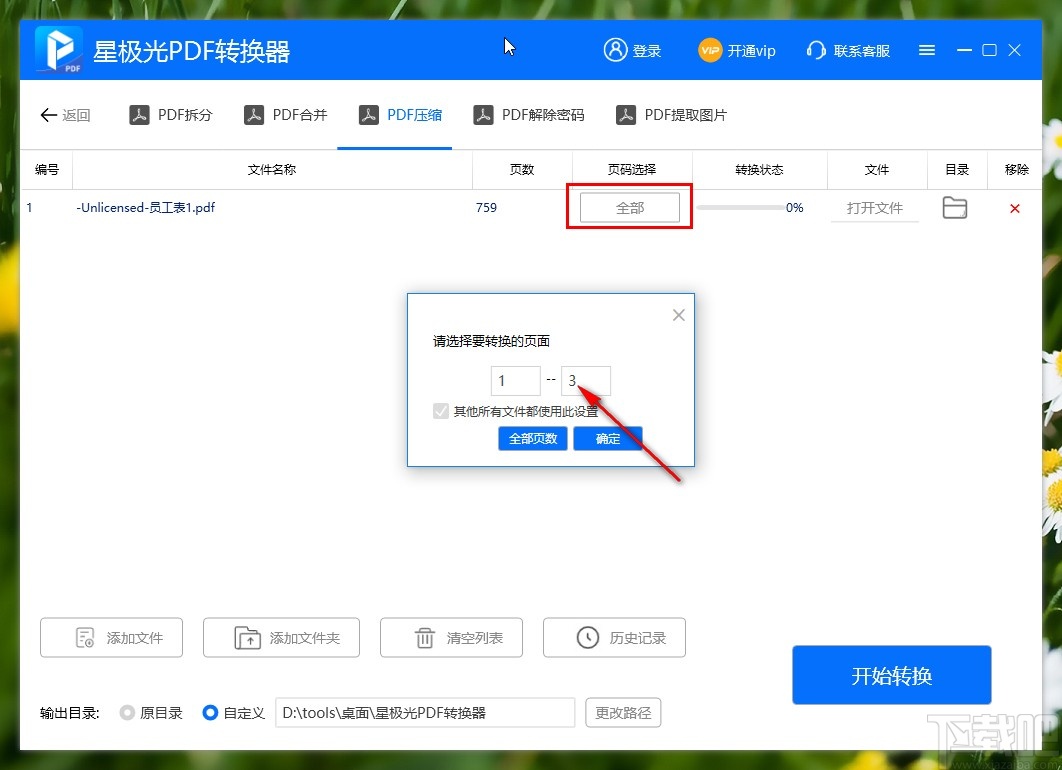Select the PDF压缩 tab

click(400, 115)
